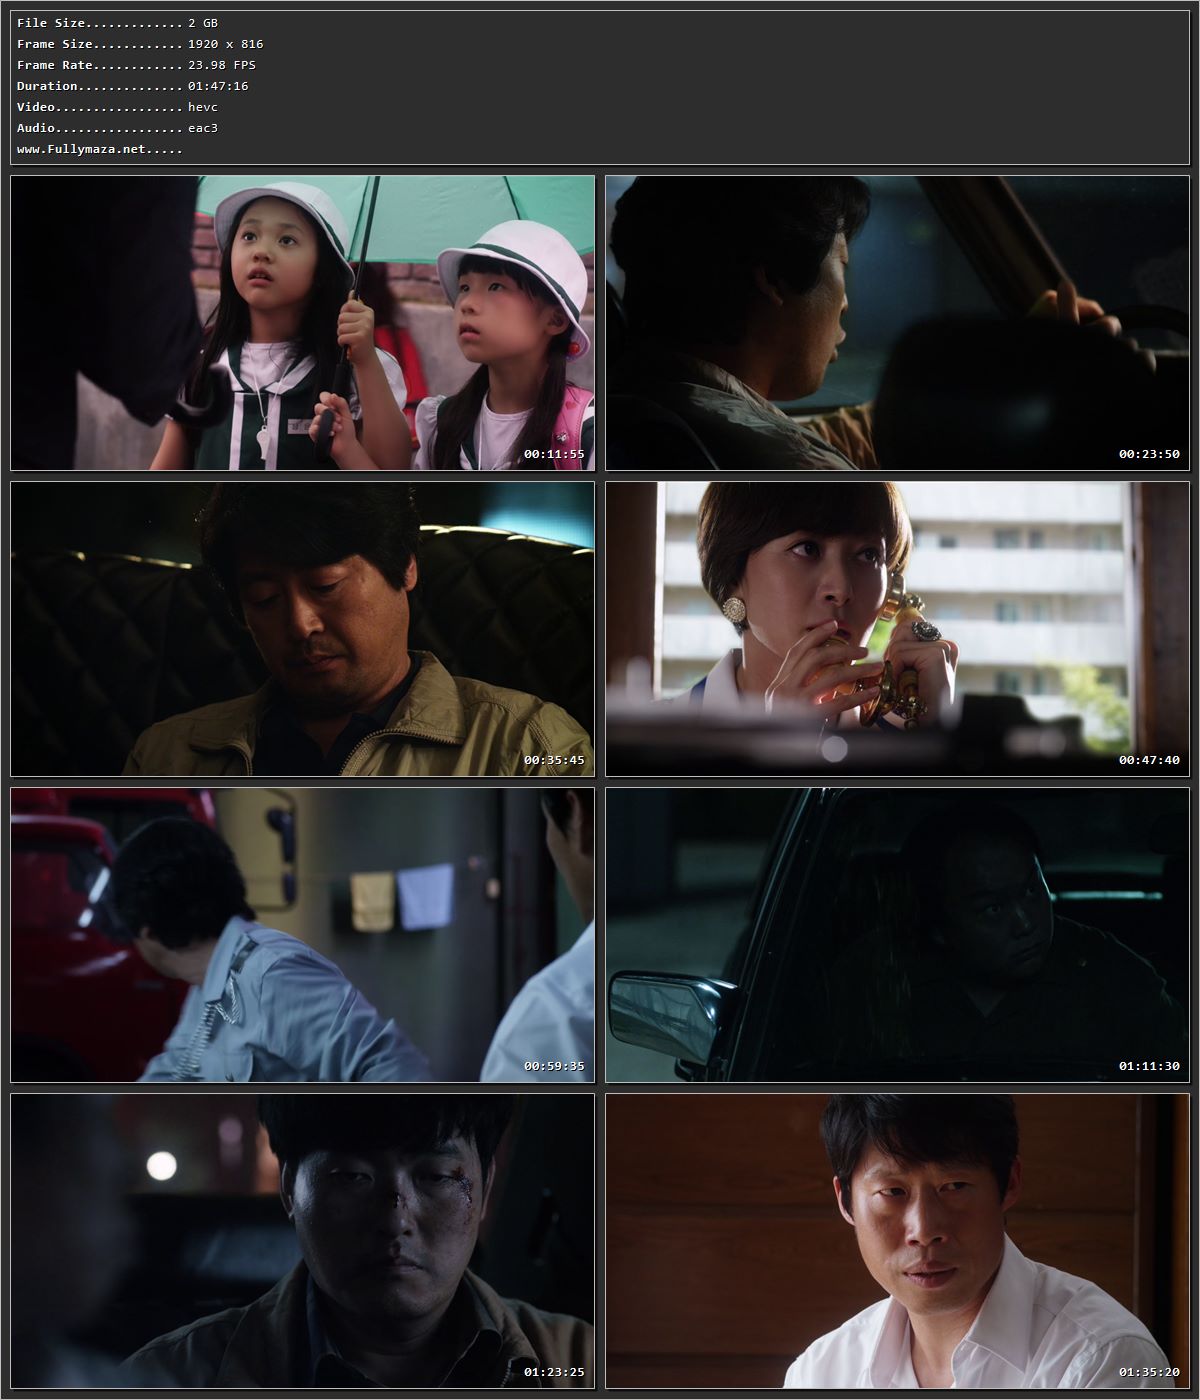Select the thumbnail at 00:35:45

303,629
